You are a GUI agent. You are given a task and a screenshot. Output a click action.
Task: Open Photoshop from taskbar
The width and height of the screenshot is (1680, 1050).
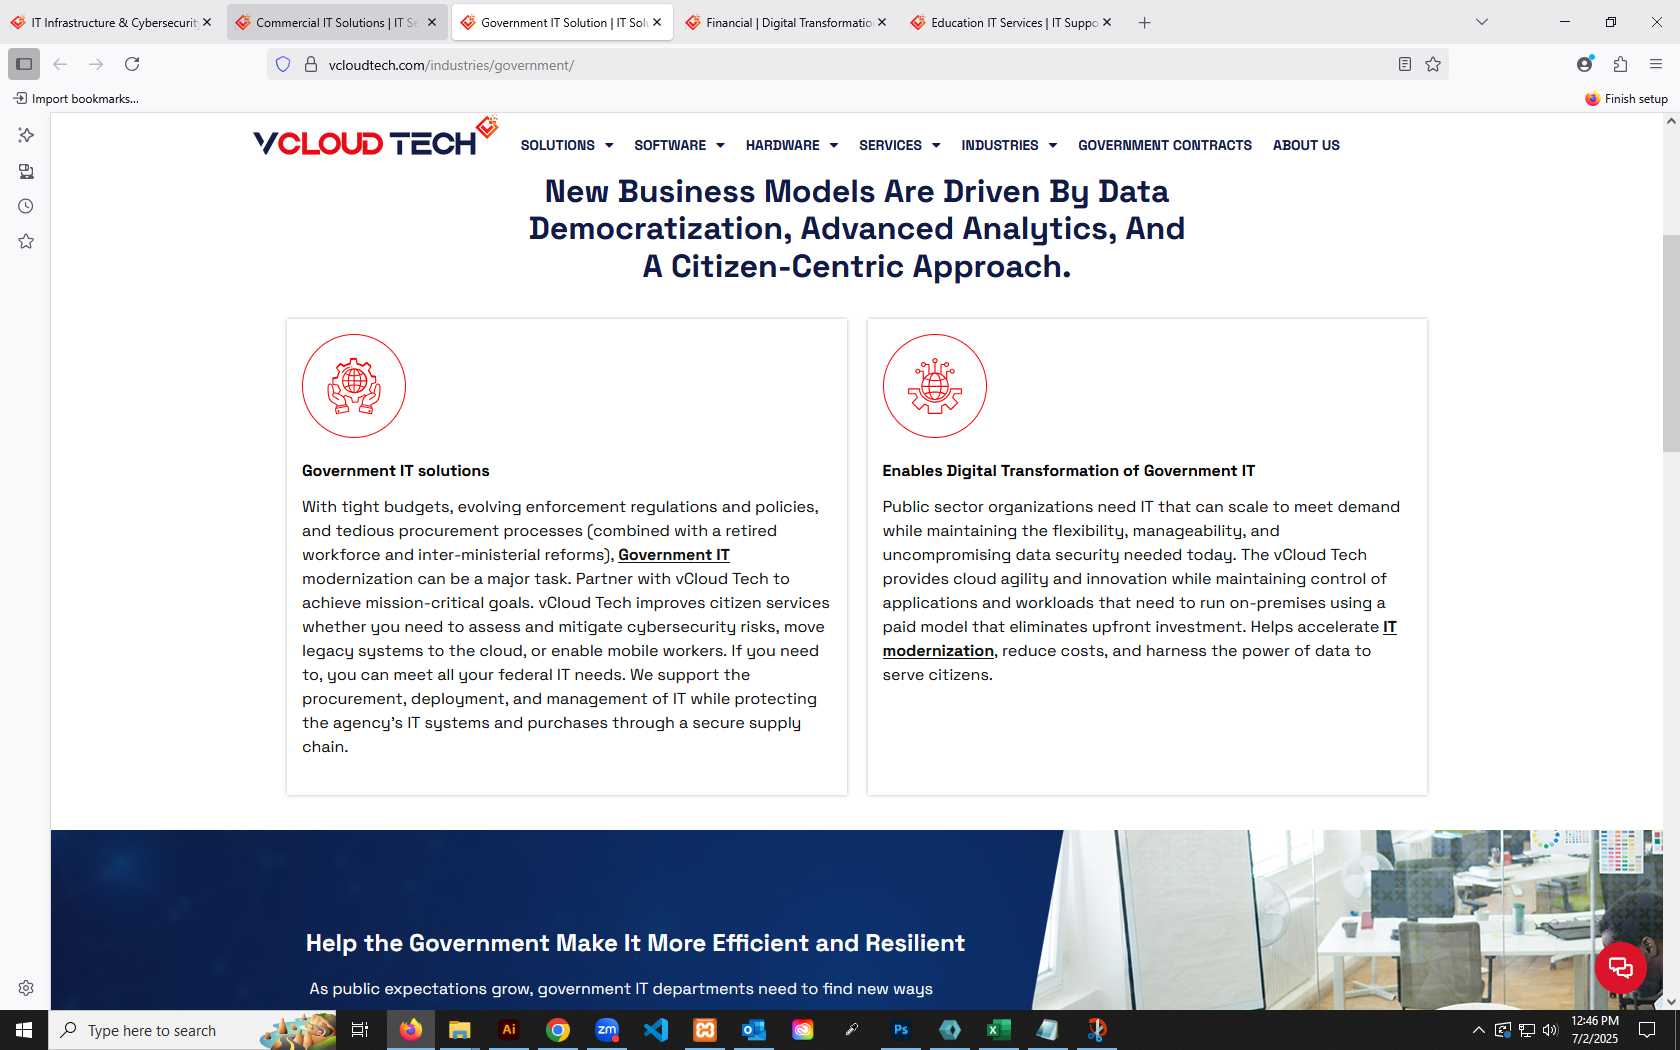click(x=901, y=1030)
